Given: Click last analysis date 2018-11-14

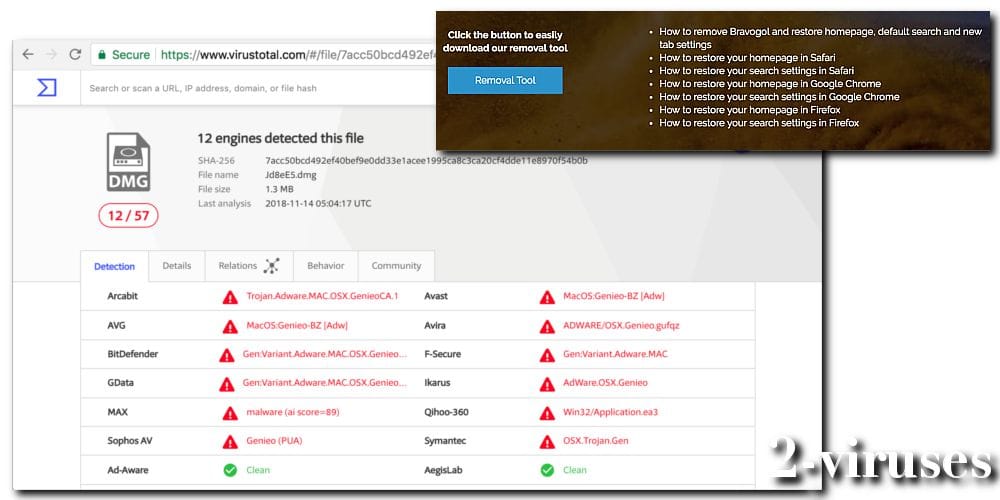Looking at the screenshot, I should [x=318, y=204].
